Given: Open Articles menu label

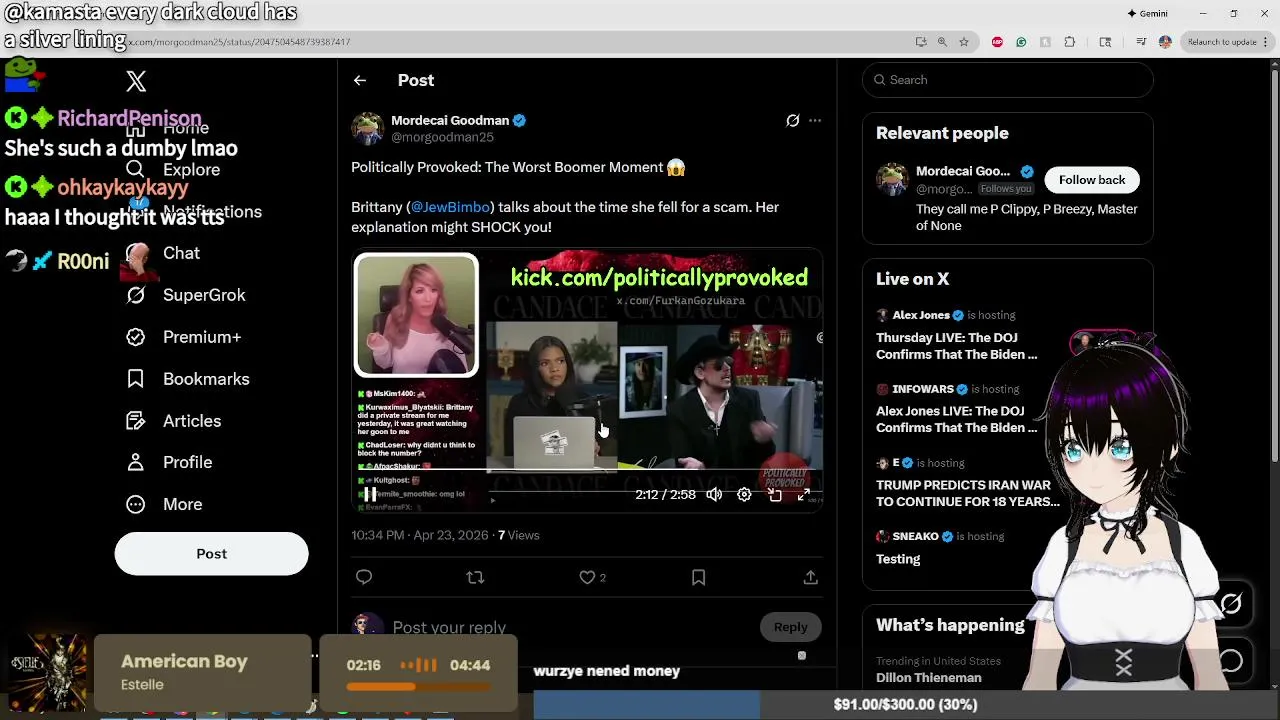Looking at the screenshot, I should click(192, 421).
